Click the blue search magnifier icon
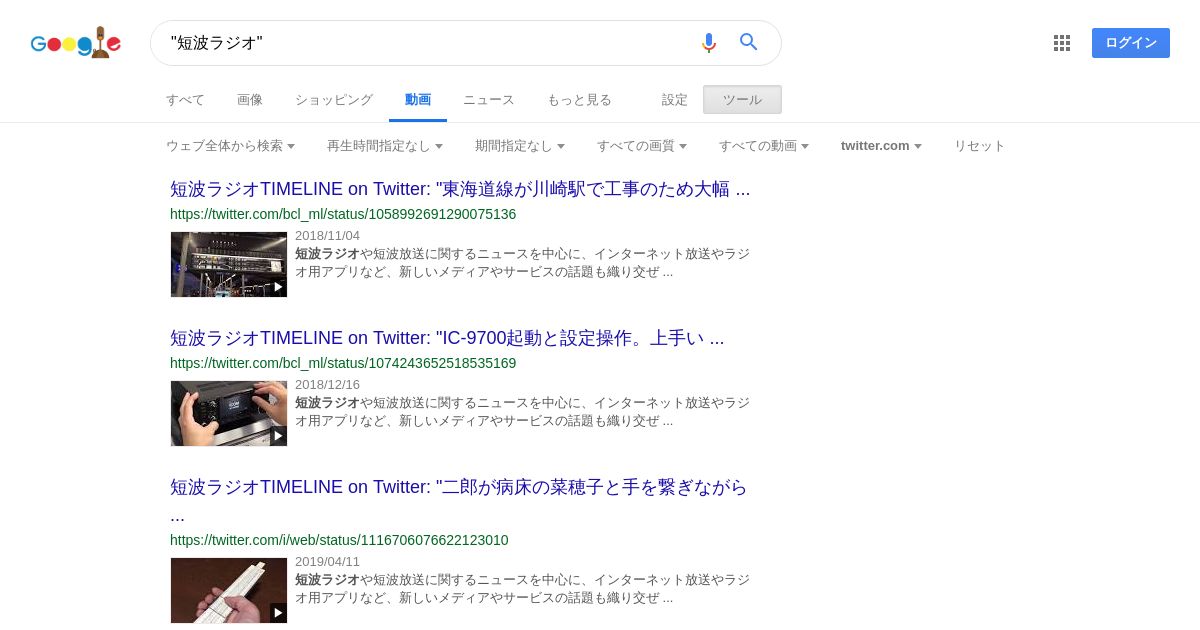 [x=749, y=42]
